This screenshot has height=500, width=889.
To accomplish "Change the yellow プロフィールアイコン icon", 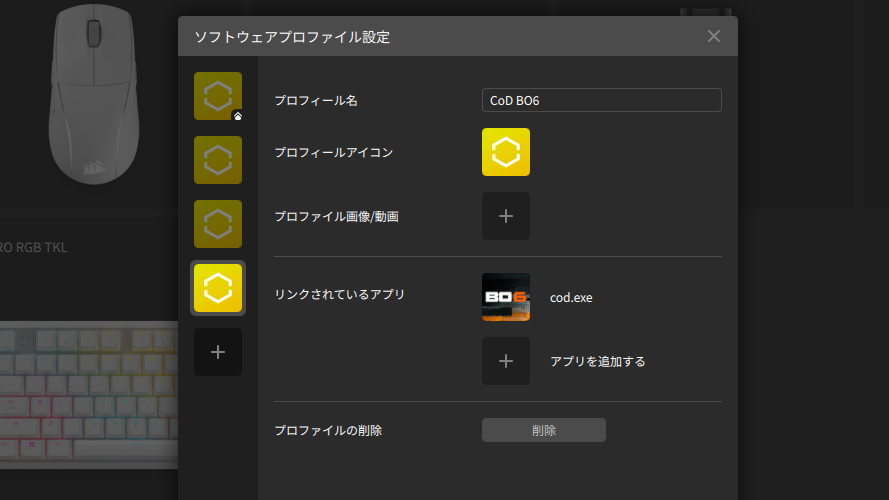I will pos(506,152).
